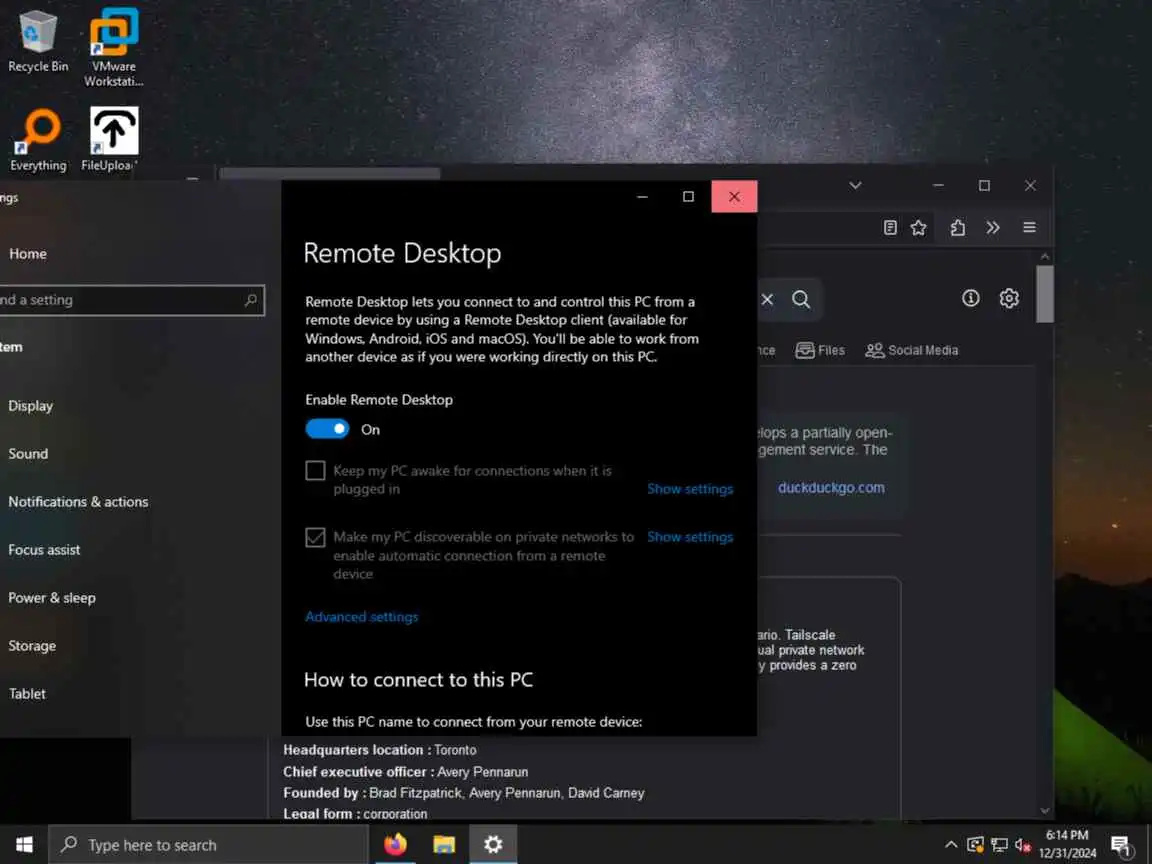Select Sound in the Settings sidebar
Image resolution: width=1152 pixels, height=864 pixels.
click(x=28, y=454)
